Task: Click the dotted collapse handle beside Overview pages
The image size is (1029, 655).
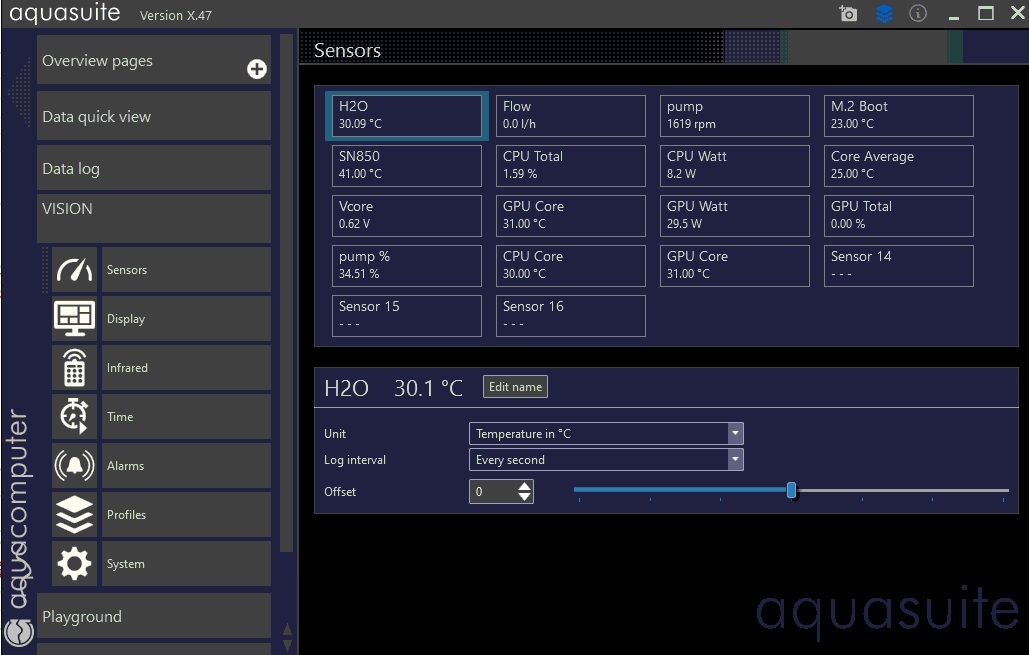Action: tap(20, 92)
